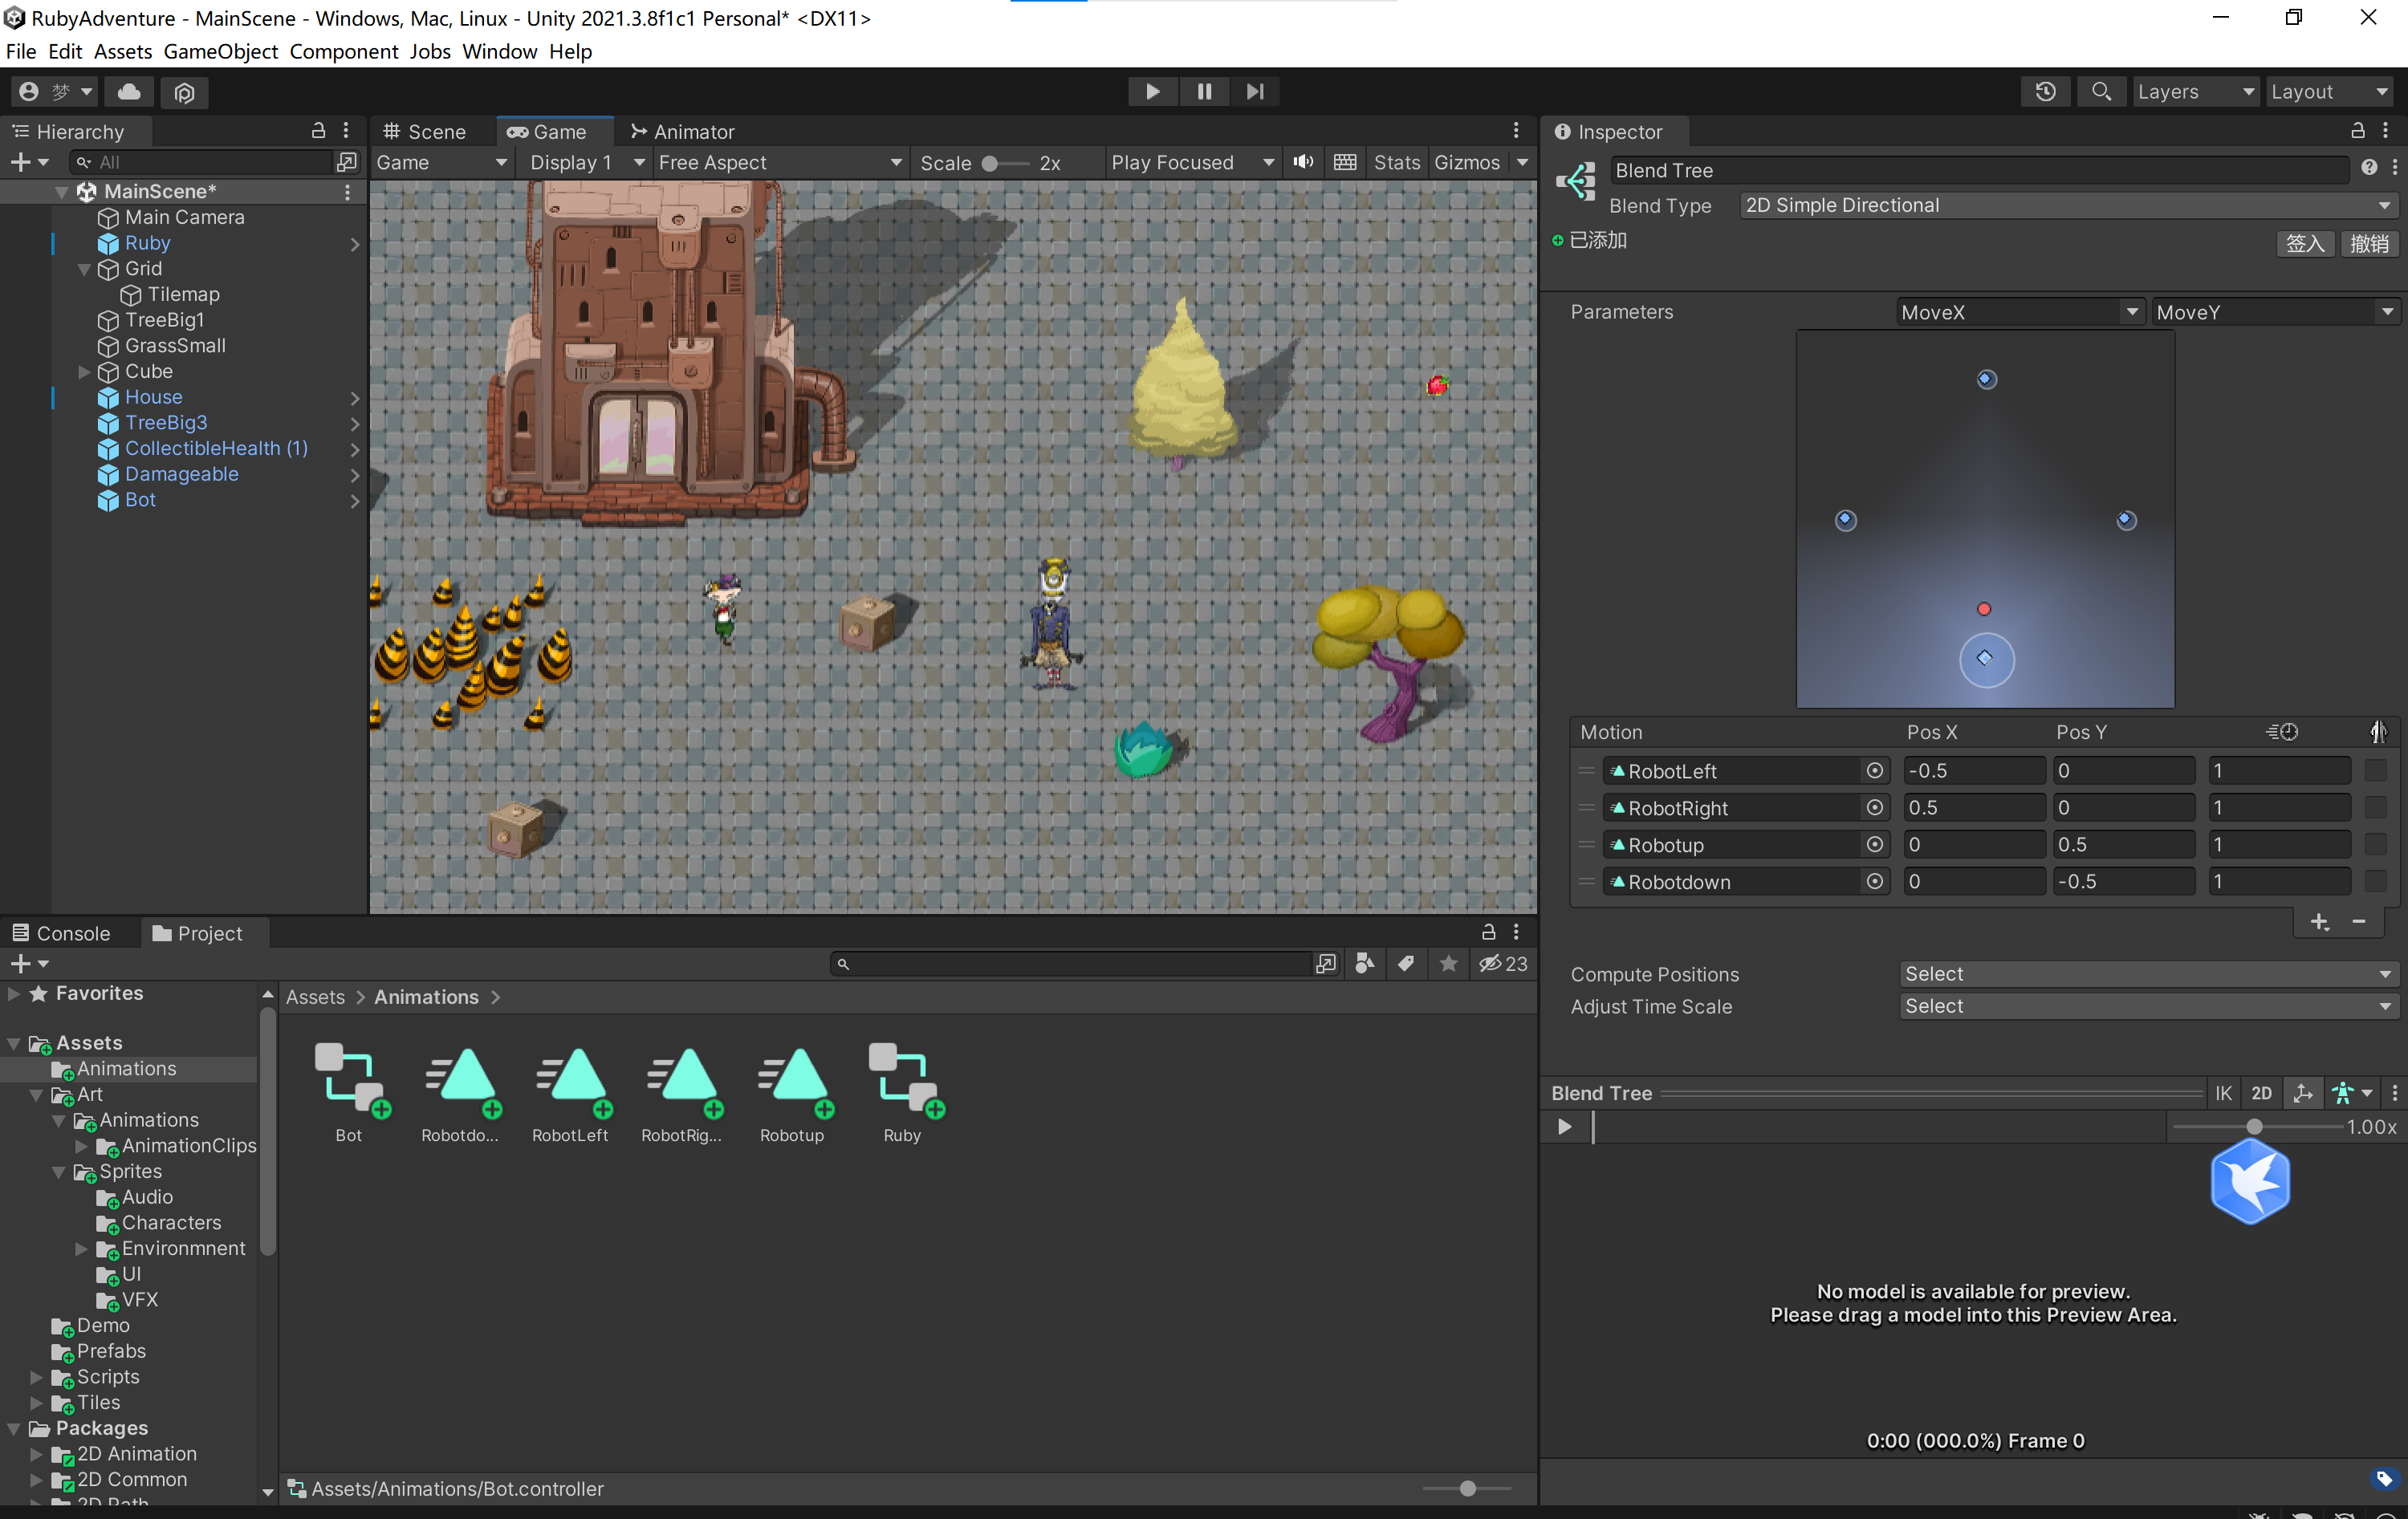
Task: Adjust the preview speed slider
Action: point(2255,1127)
